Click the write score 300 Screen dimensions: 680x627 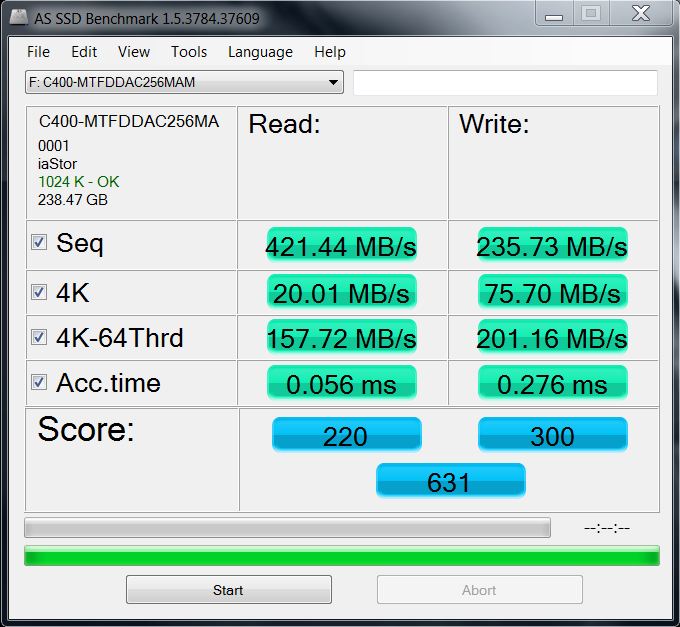point(552,435)
